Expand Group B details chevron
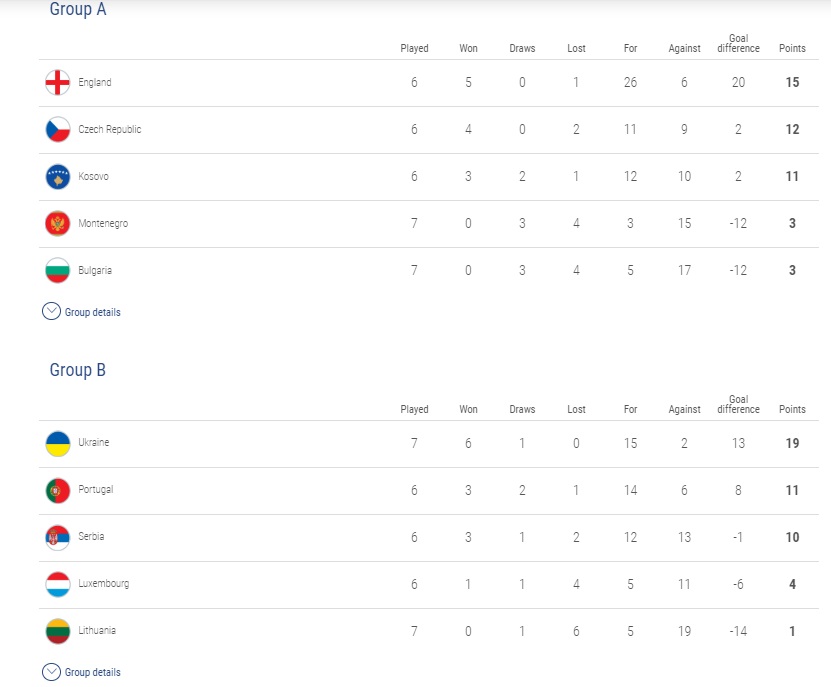Screen dimensions: 831x687 (51, 672)
